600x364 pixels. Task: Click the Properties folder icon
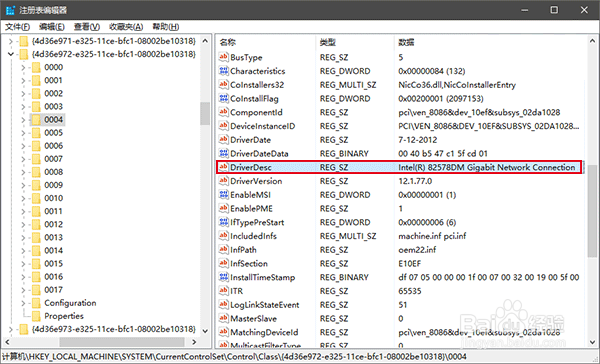coord(36,316)
